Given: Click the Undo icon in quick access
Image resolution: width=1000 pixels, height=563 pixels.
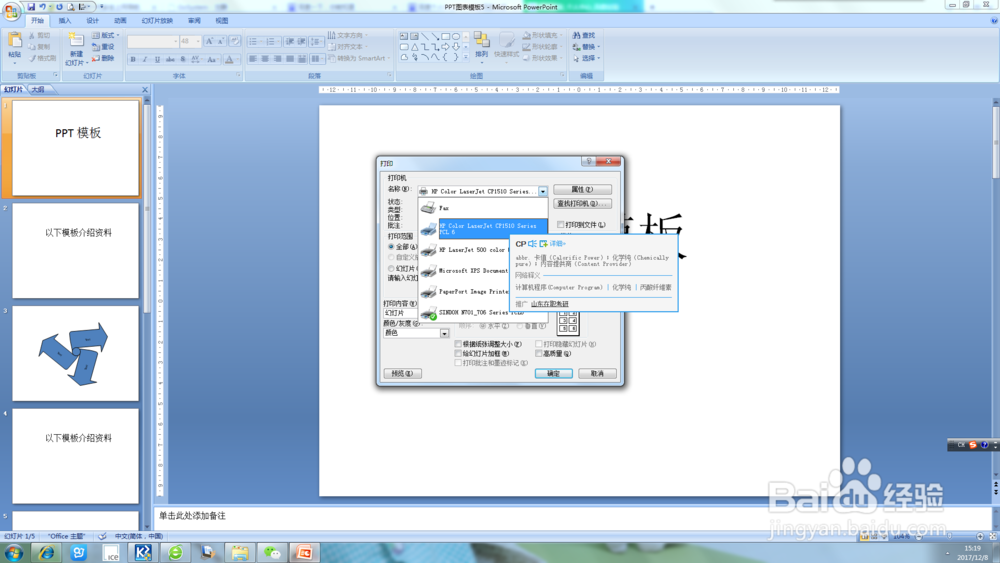Looking at the screenshot, I should coord(42,7).
